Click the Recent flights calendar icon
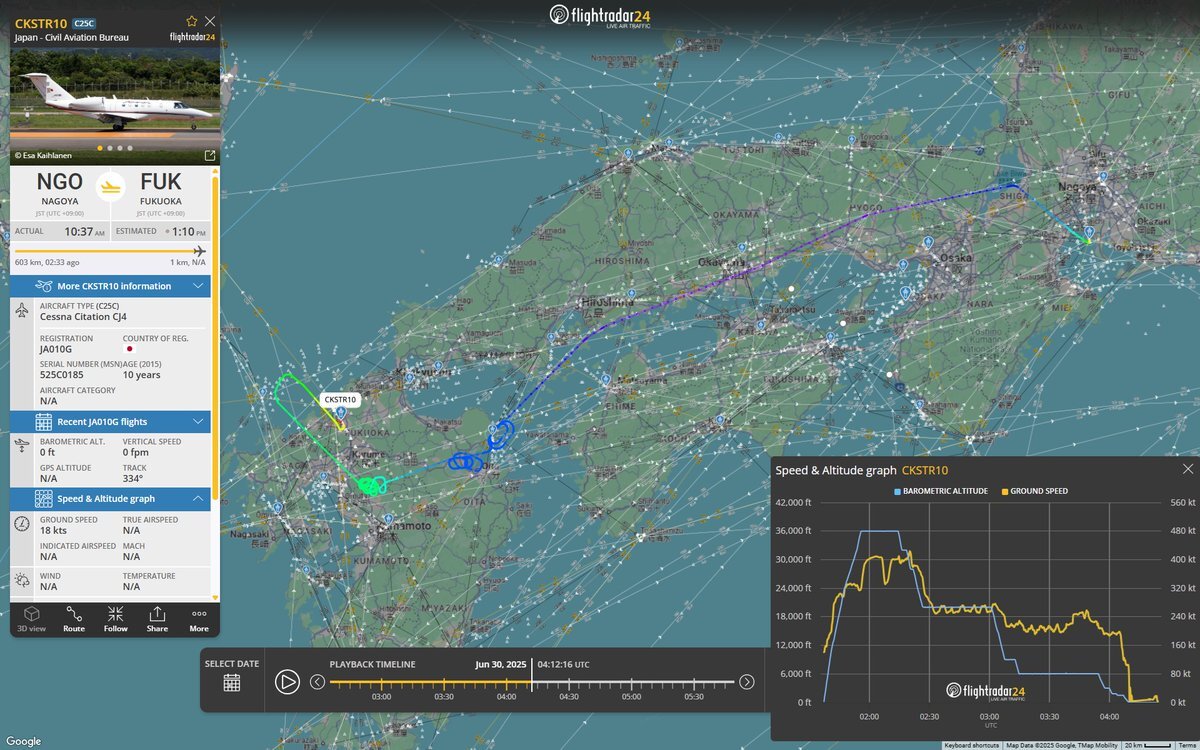This screenshot has width=1200, height=750. [43, 422]
